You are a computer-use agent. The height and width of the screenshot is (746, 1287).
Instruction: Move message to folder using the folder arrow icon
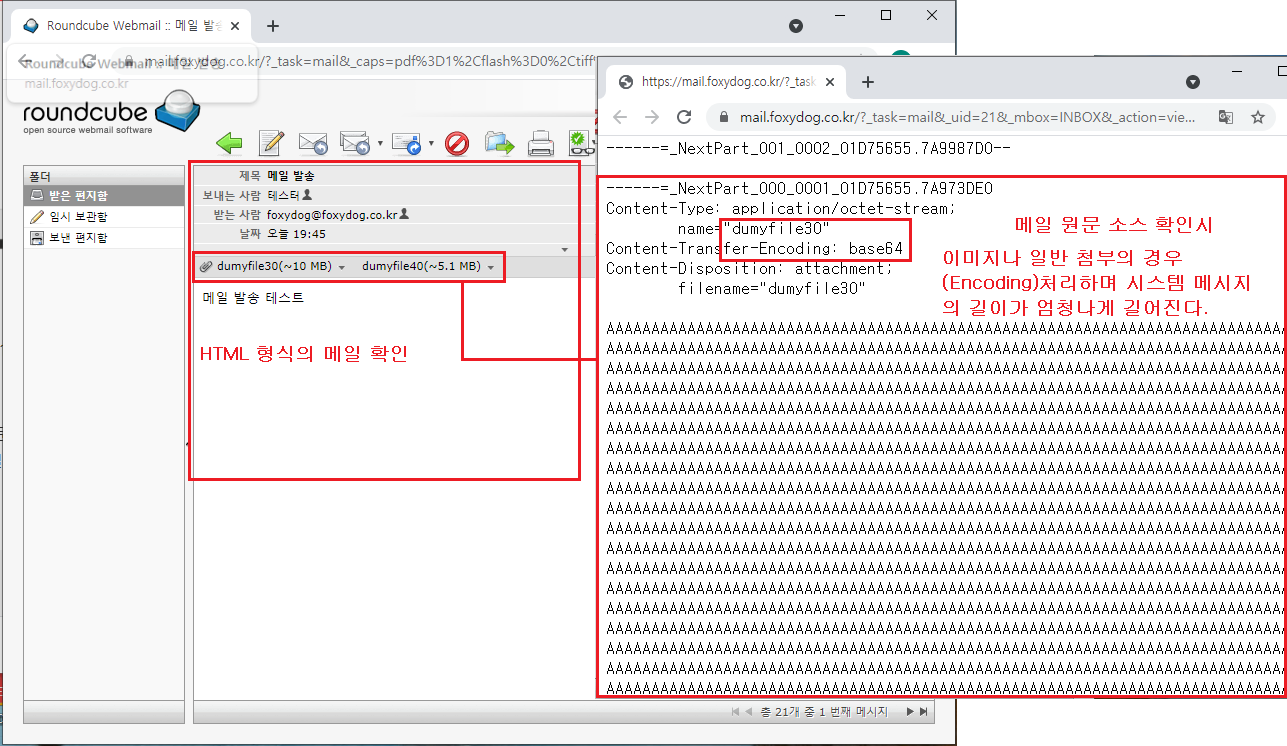tap(499, 144)
